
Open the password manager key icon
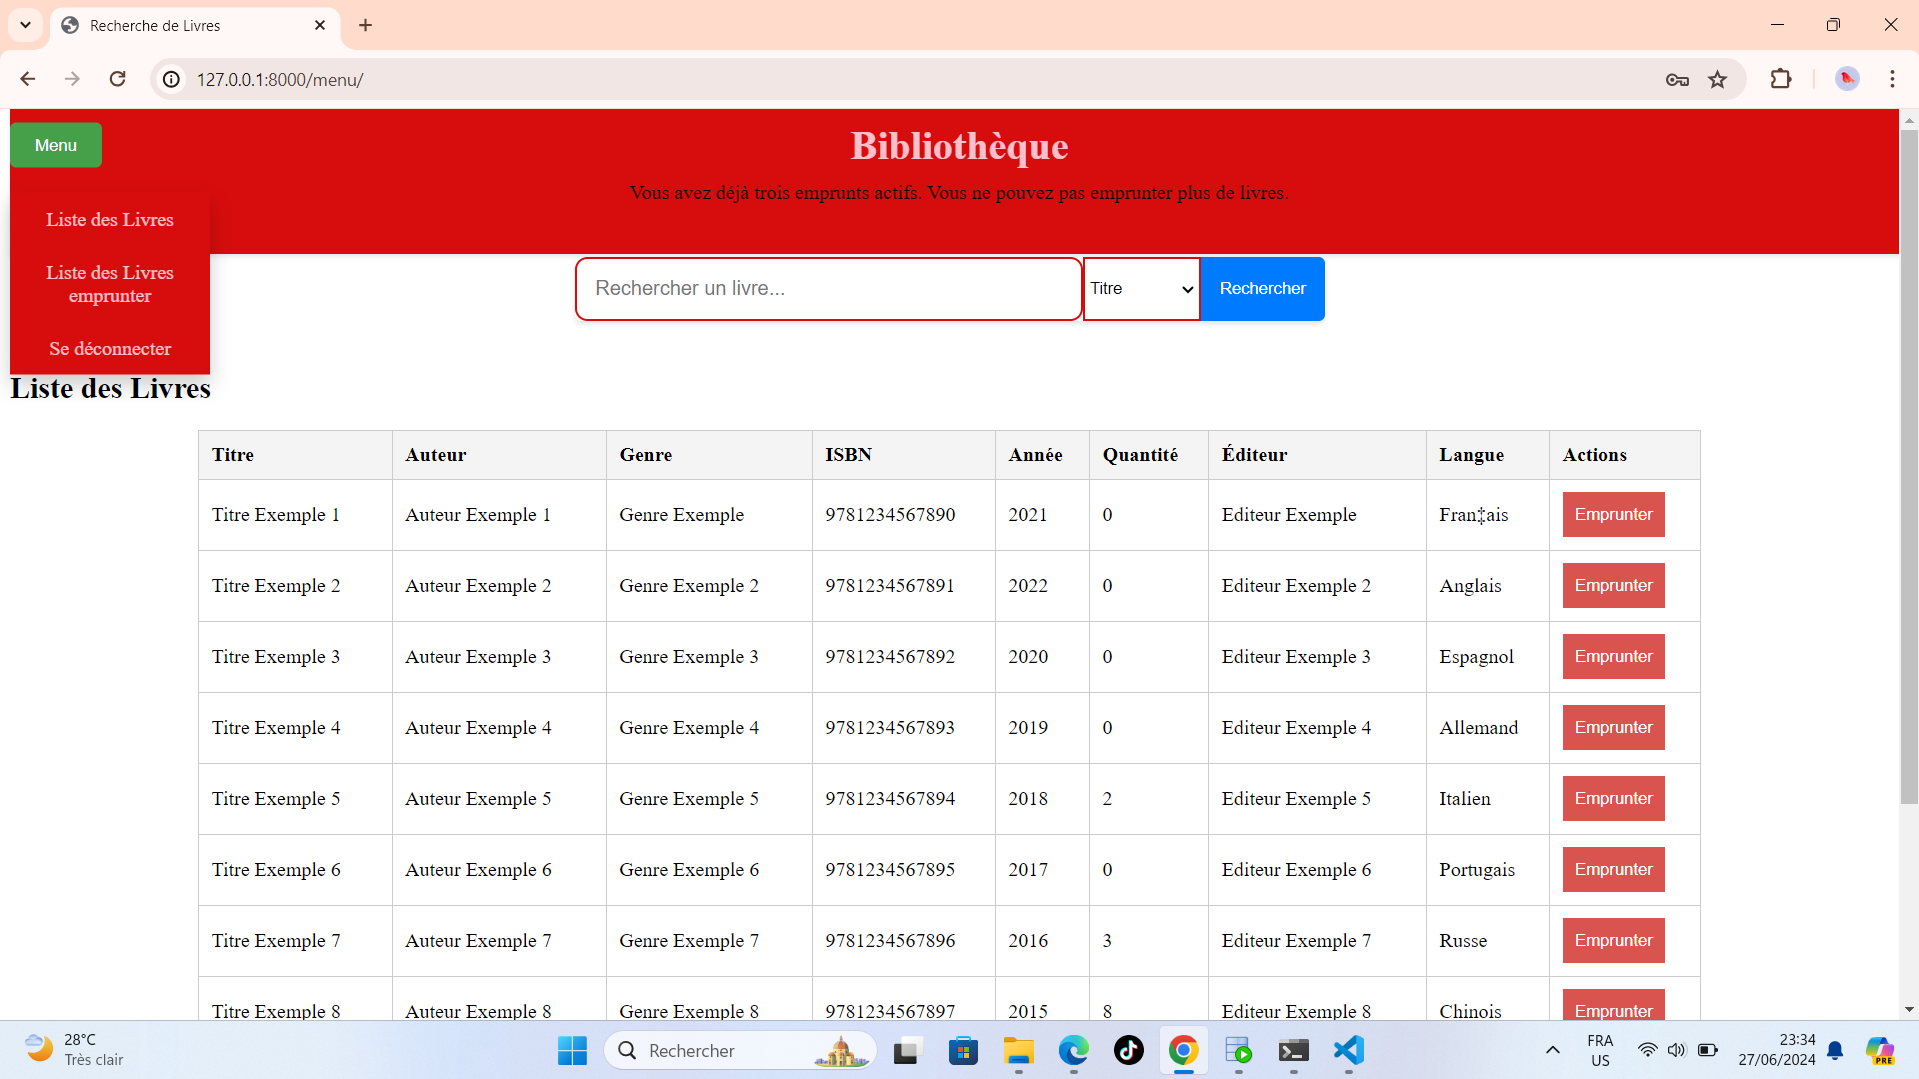pyautogui.click(x=1677, y=79)
